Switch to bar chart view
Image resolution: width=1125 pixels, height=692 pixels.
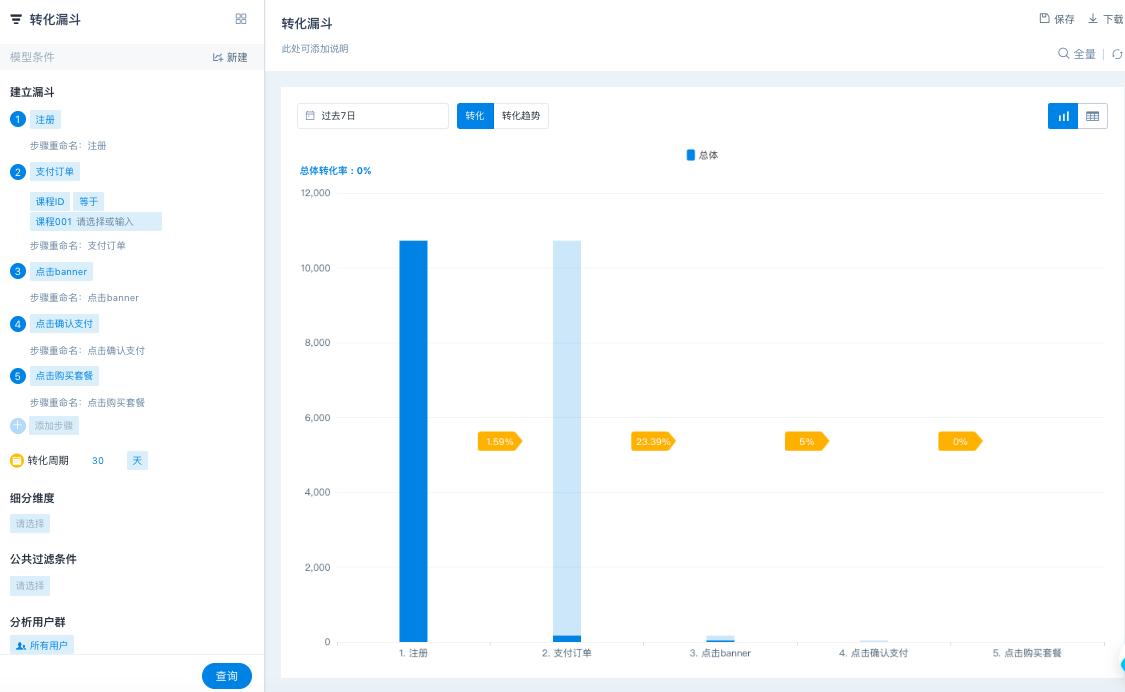1063,116
